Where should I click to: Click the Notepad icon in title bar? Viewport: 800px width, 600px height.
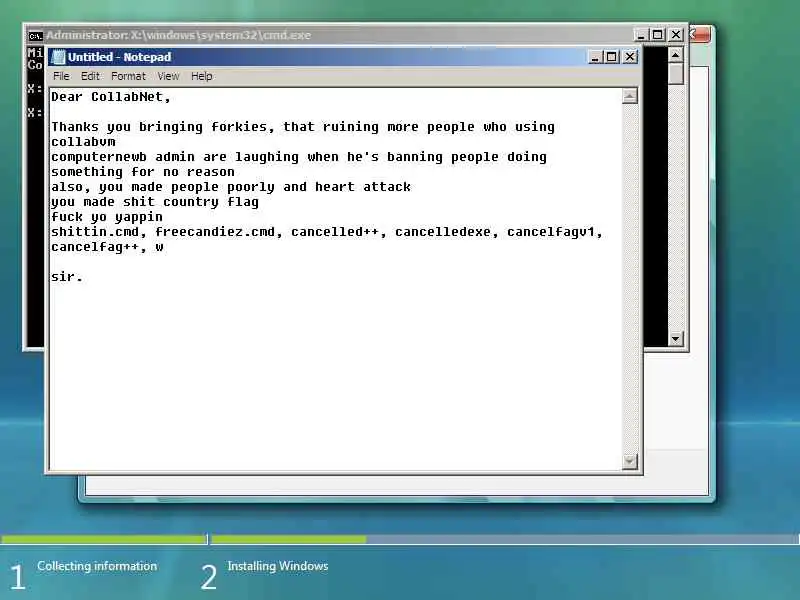(58, 57)
